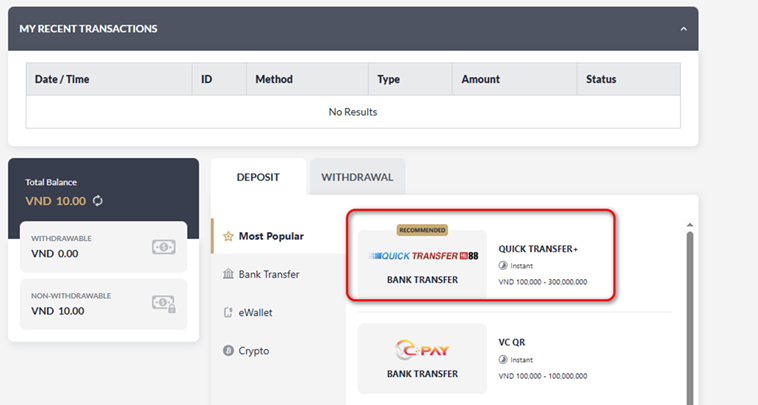The width and height of the screenshot is (758, 405).
Task: Click the Status column header
Action: tap(600, 79)
